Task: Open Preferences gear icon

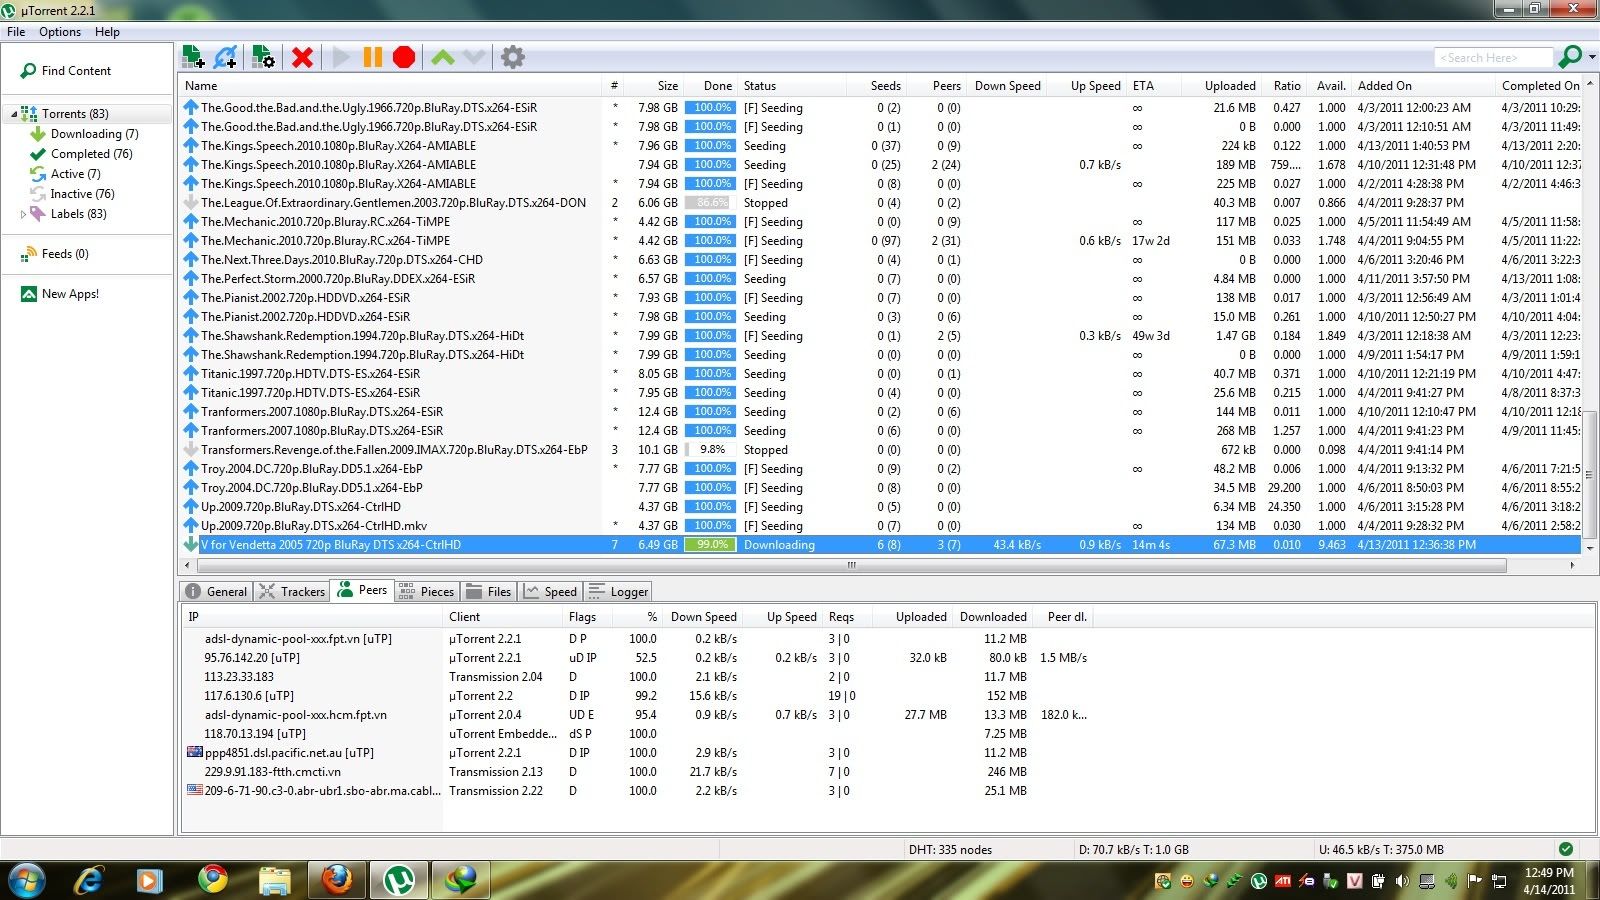Action: [513, 57]
